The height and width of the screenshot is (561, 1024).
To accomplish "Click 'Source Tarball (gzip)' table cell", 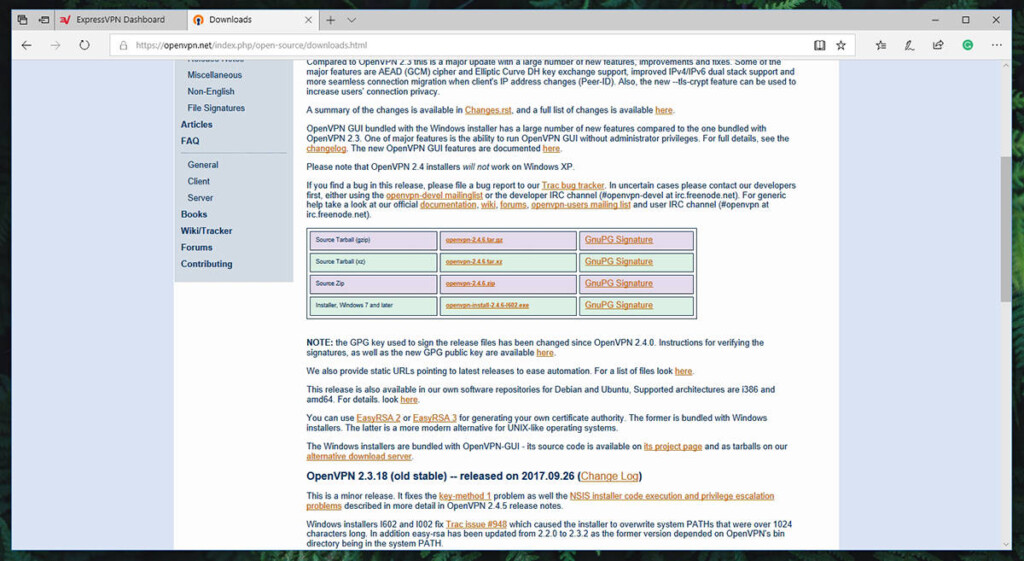I will coord(374,240).
